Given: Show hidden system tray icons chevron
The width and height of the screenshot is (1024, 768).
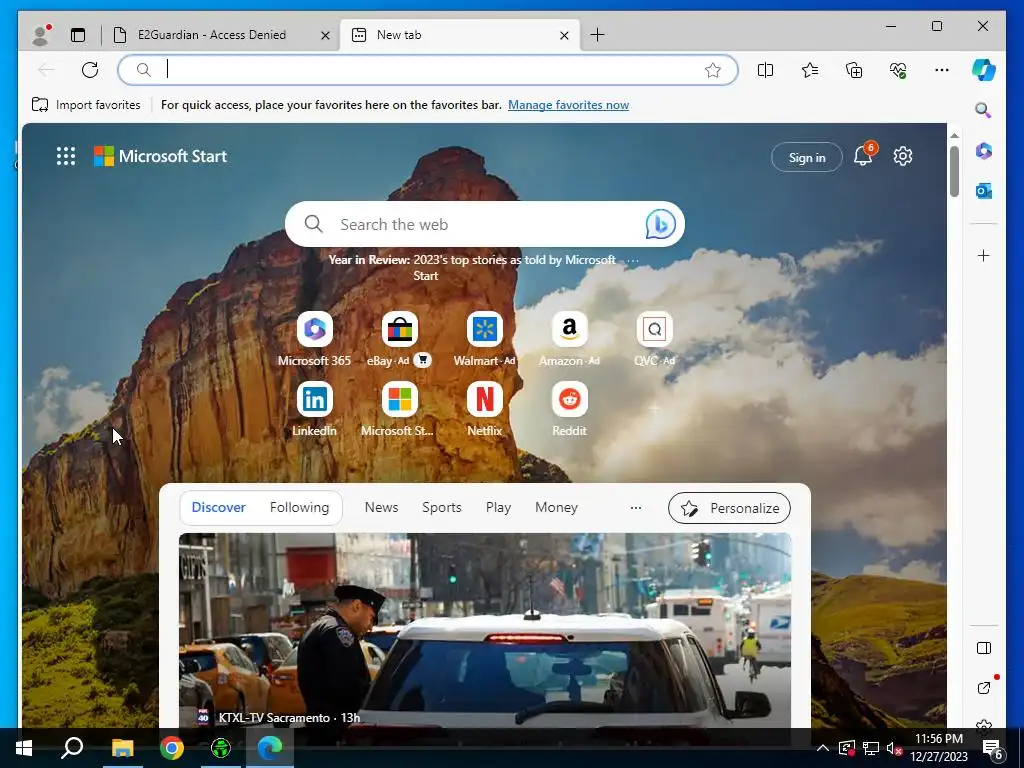Looking at the screenshot, I should click(x=823, y=748).
